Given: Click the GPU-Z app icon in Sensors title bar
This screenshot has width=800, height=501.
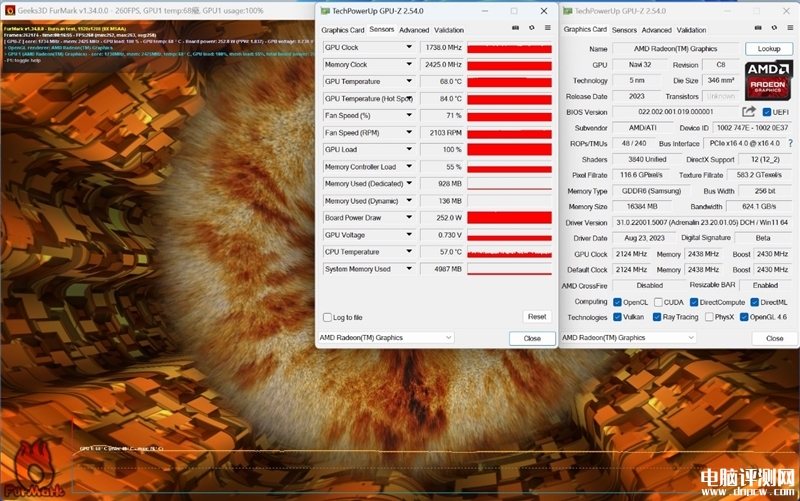Looking at the screenshot, I should [x=325, y=11].
